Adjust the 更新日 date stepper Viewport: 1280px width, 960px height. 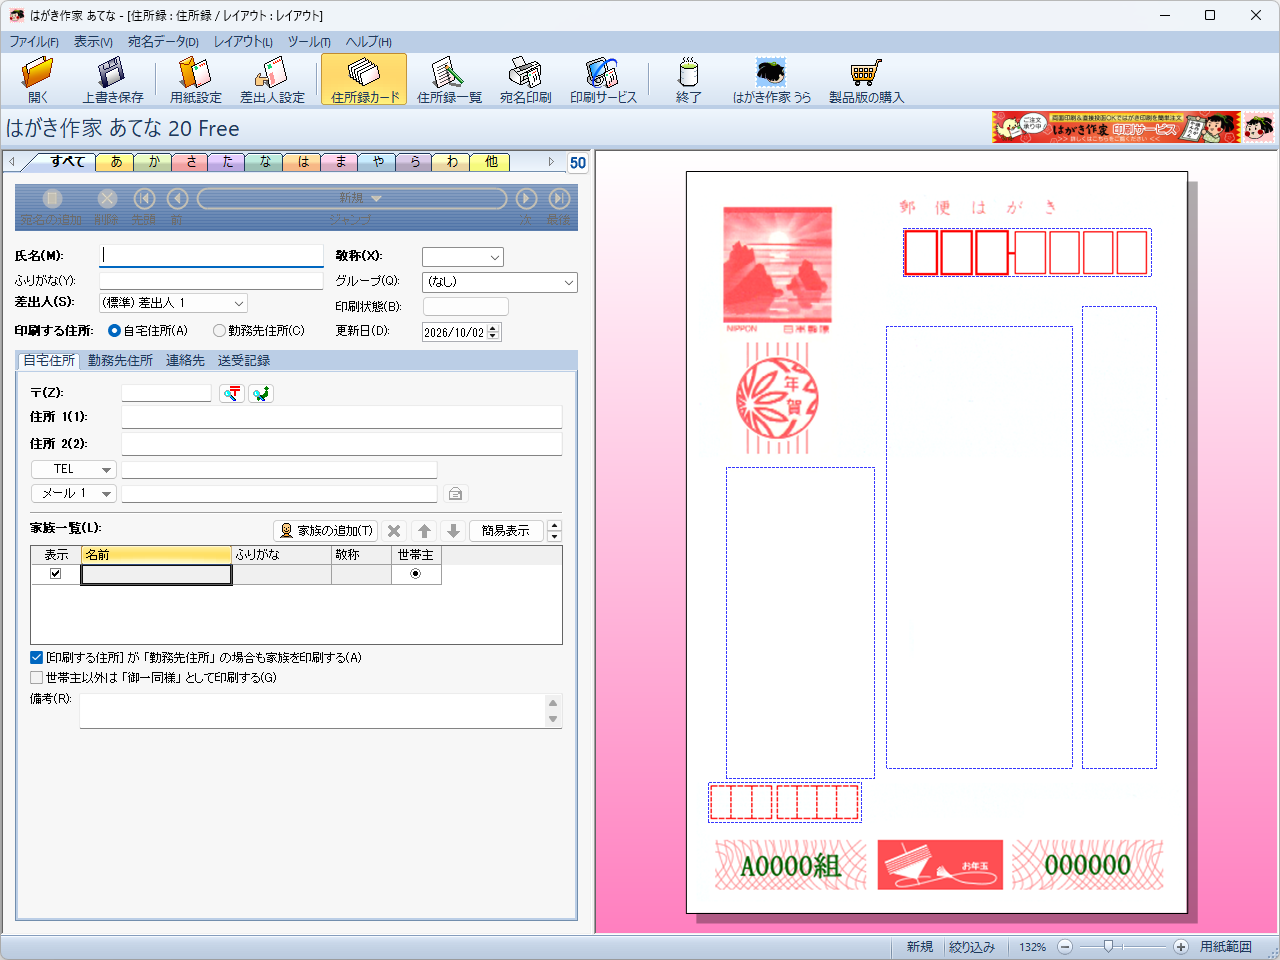(x=492, y=332)
